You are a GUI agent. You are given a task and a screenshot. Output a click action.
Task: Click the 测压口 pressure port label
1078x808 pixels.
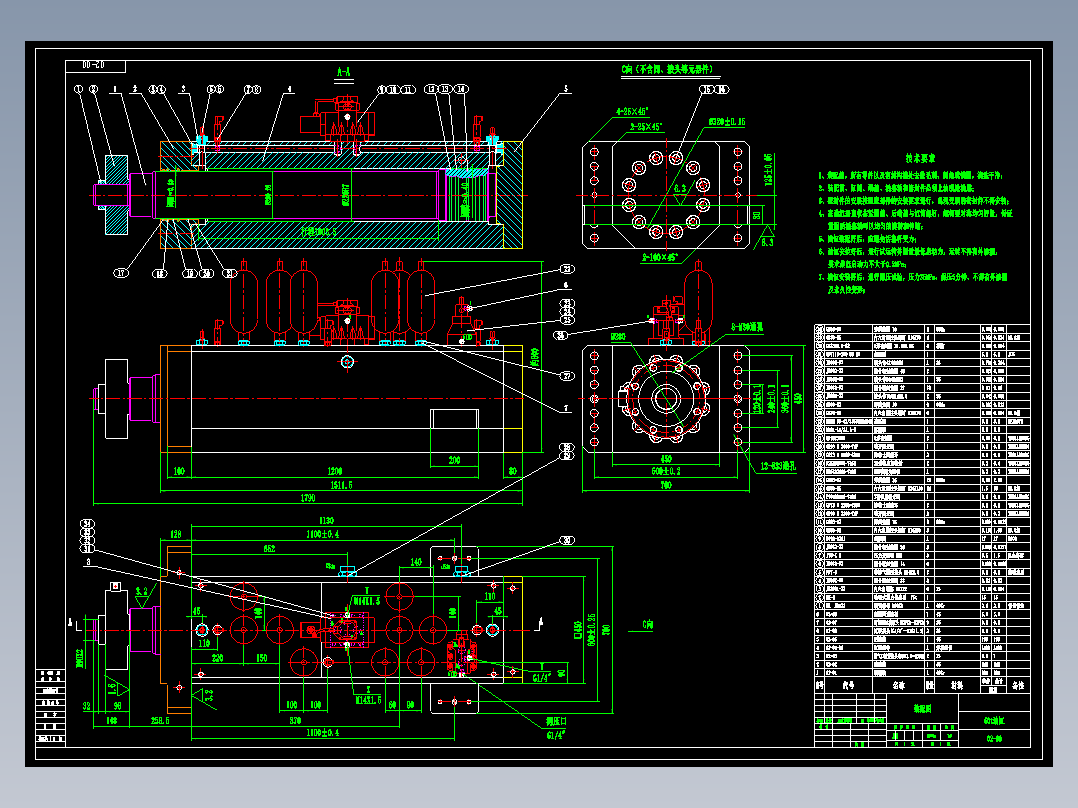(x=556, y=721)
